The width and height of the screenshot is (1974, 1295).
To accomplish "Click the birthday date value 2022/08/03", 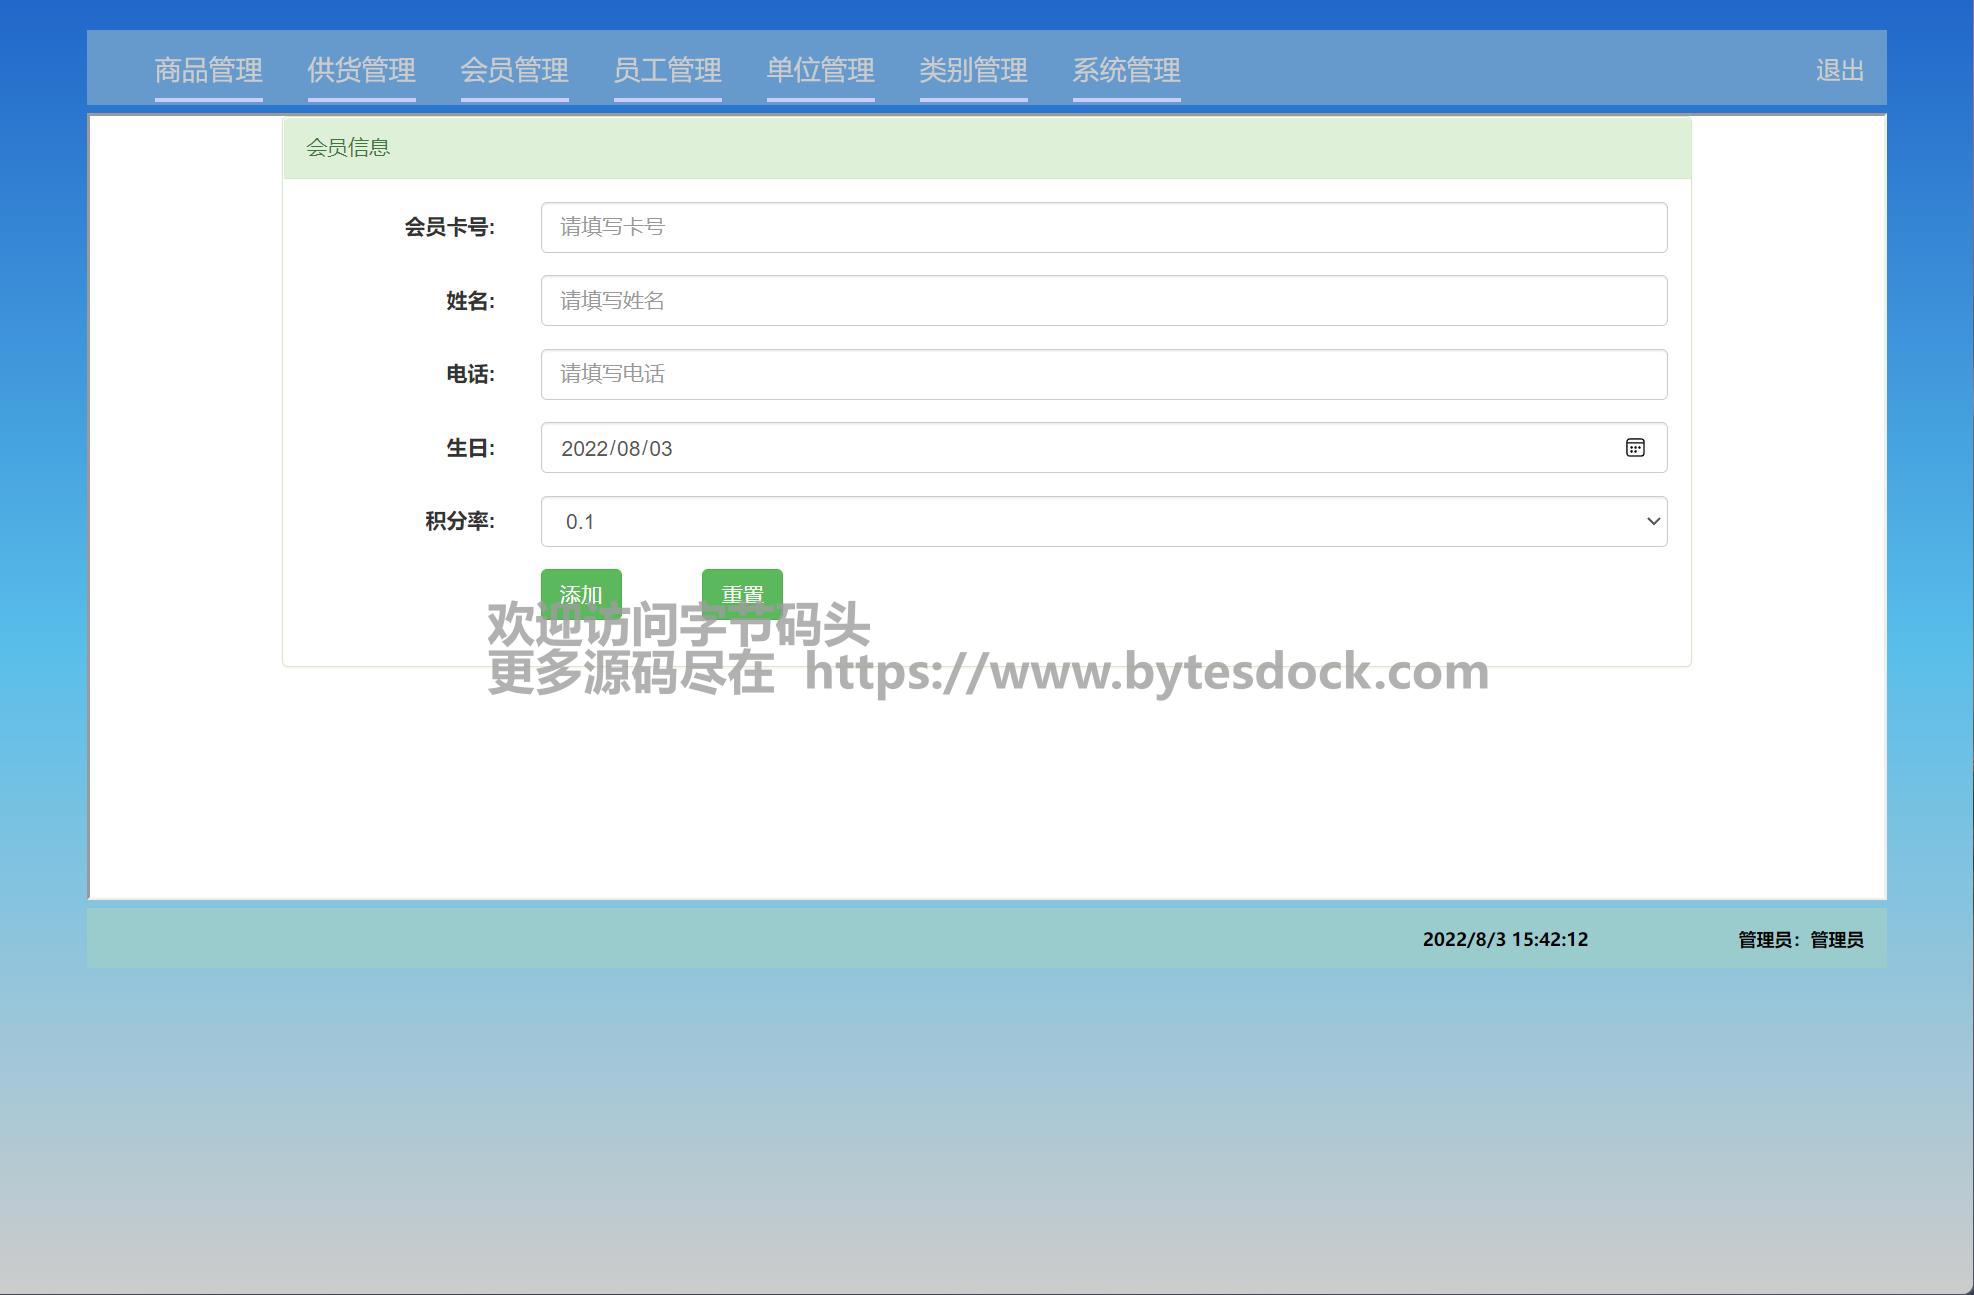I will click(617, 449).
